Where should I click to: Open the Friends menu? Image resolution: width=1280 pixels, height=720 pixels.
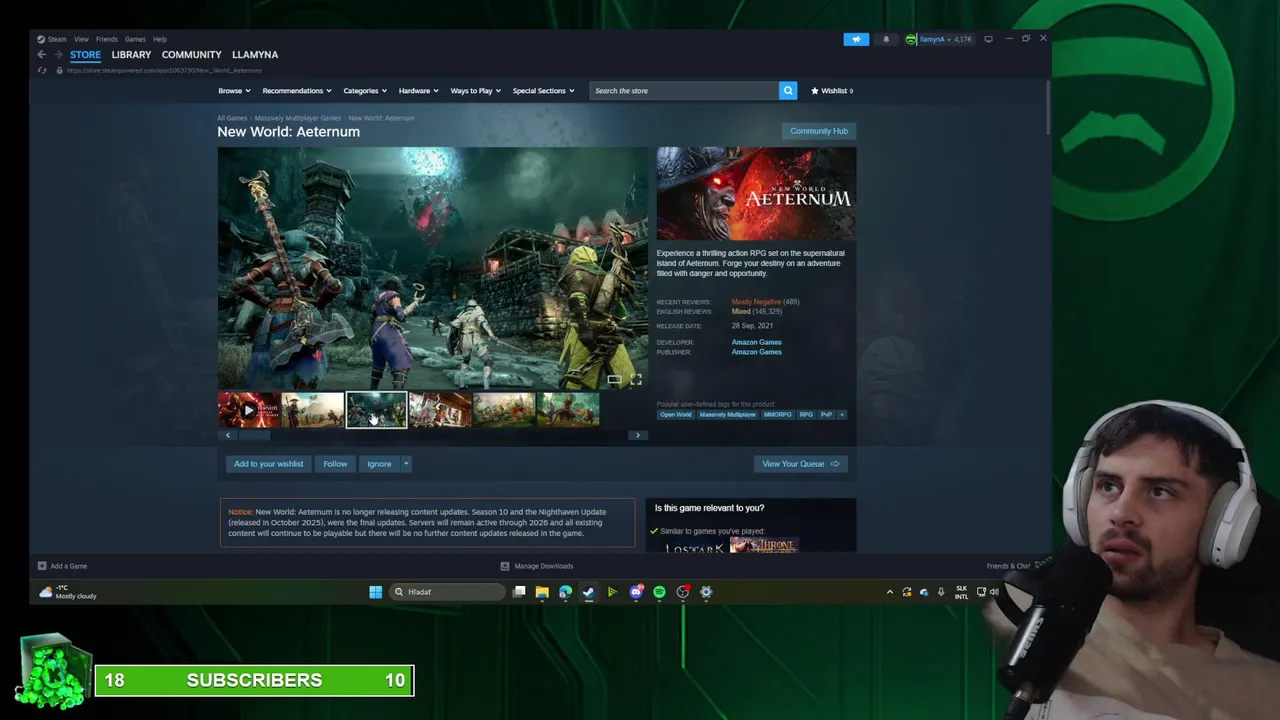point(106,39)
